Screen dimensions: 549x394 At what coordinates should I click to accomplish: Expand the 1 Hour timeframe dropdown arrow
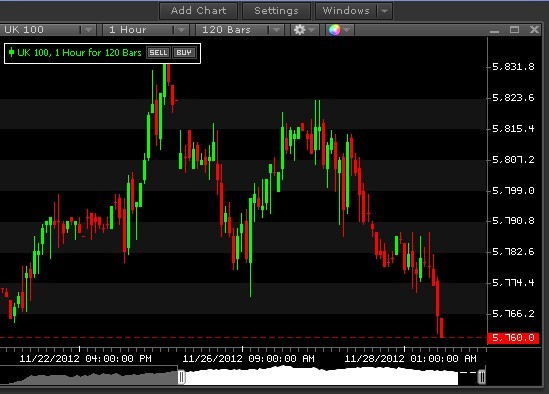181,30
